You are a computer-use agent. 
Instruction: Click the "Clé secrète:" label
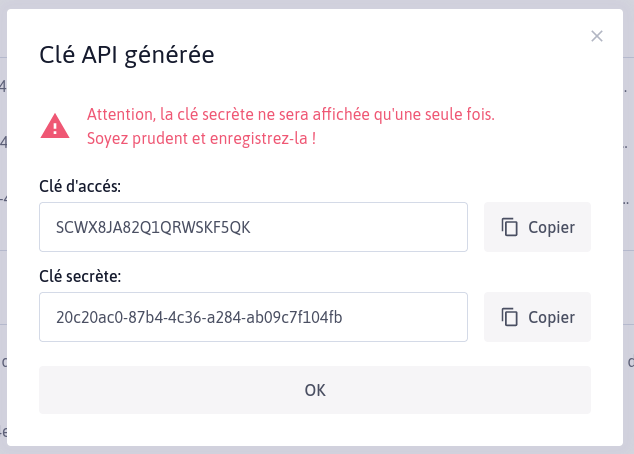coord(80,277)
